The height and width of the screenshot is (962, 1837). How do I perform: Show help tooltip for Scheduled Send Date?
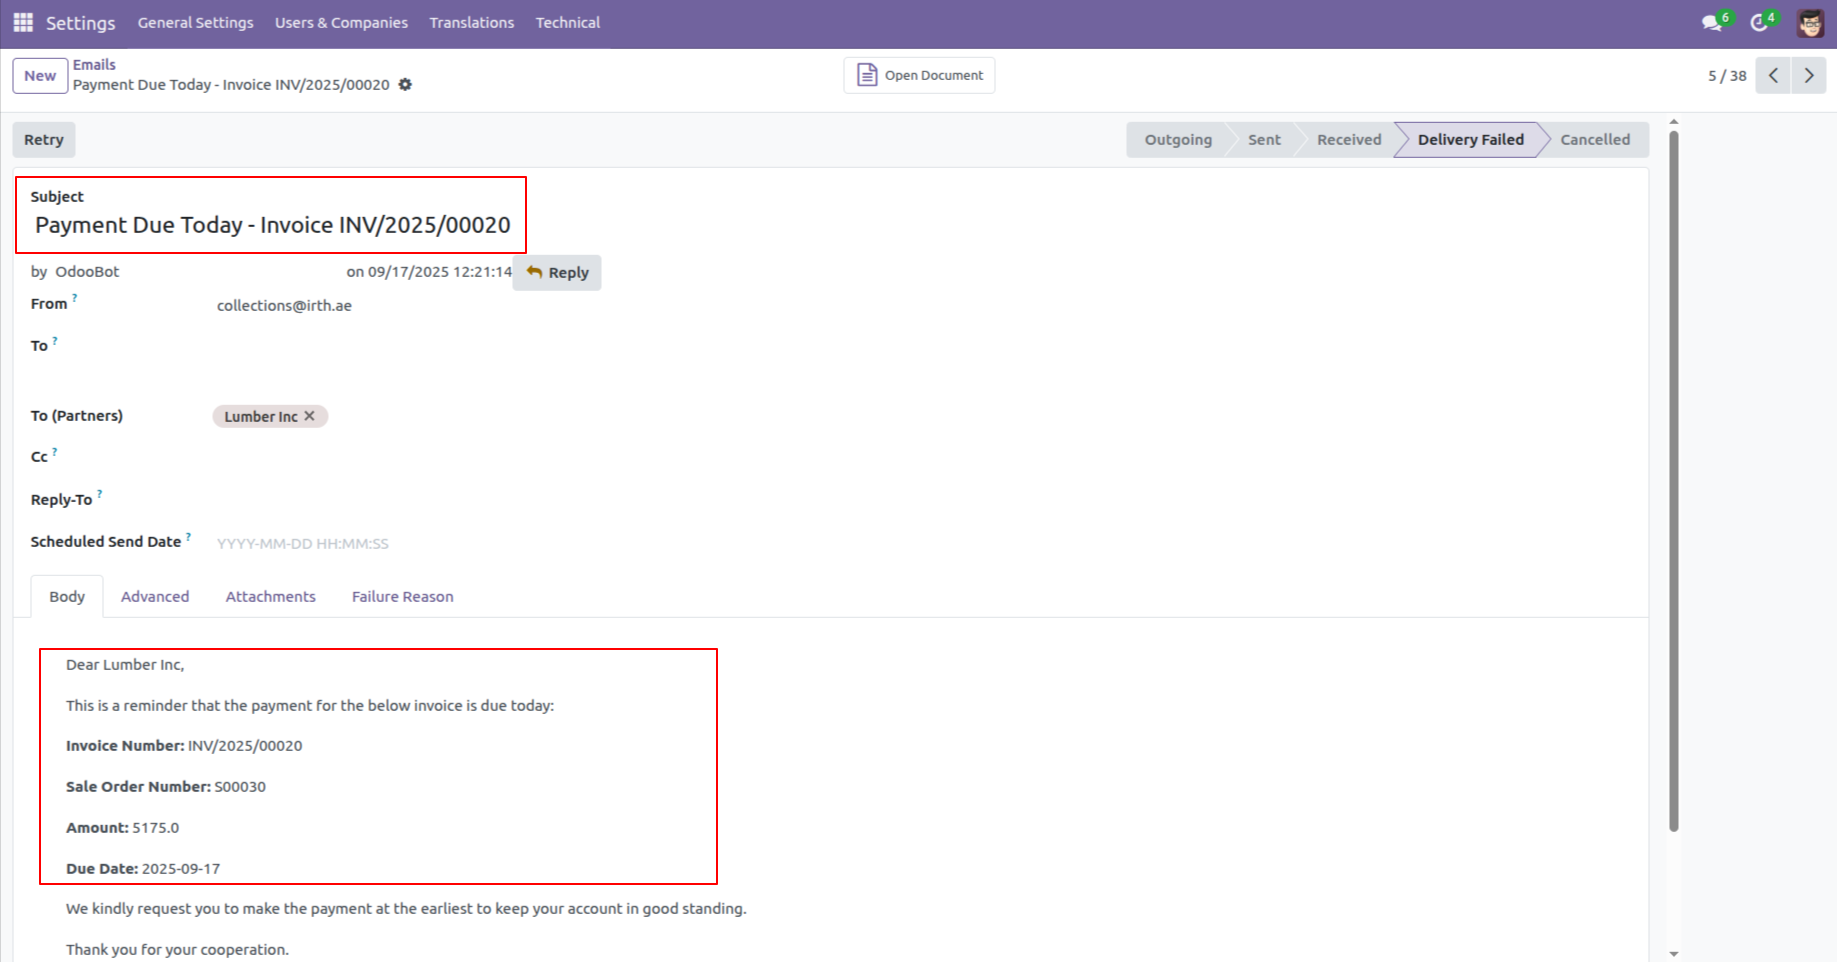188,536
